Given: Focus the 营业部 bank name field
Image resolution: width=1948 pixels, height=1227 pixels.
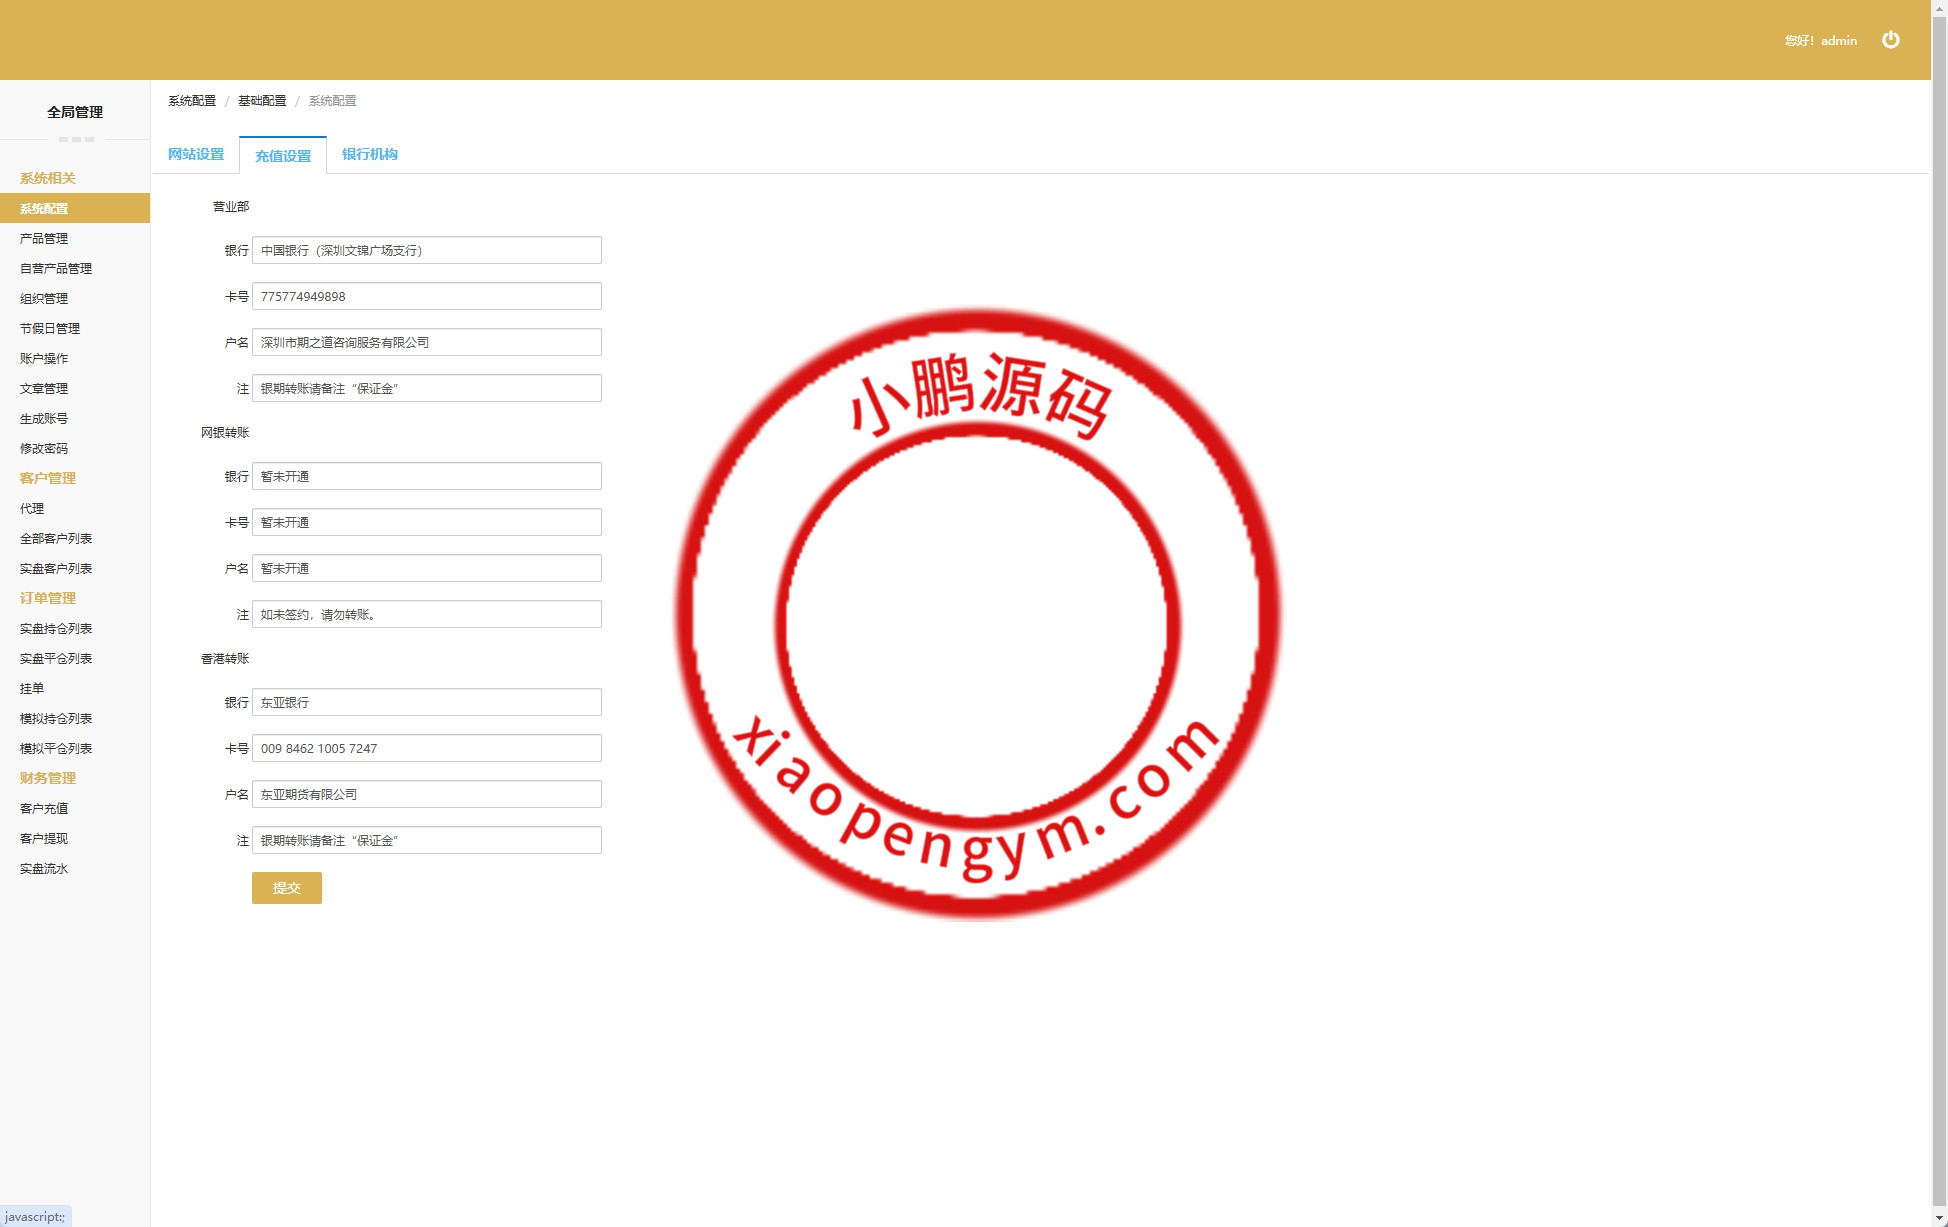Looking at the screenshot, I should (x=426, y=250).
